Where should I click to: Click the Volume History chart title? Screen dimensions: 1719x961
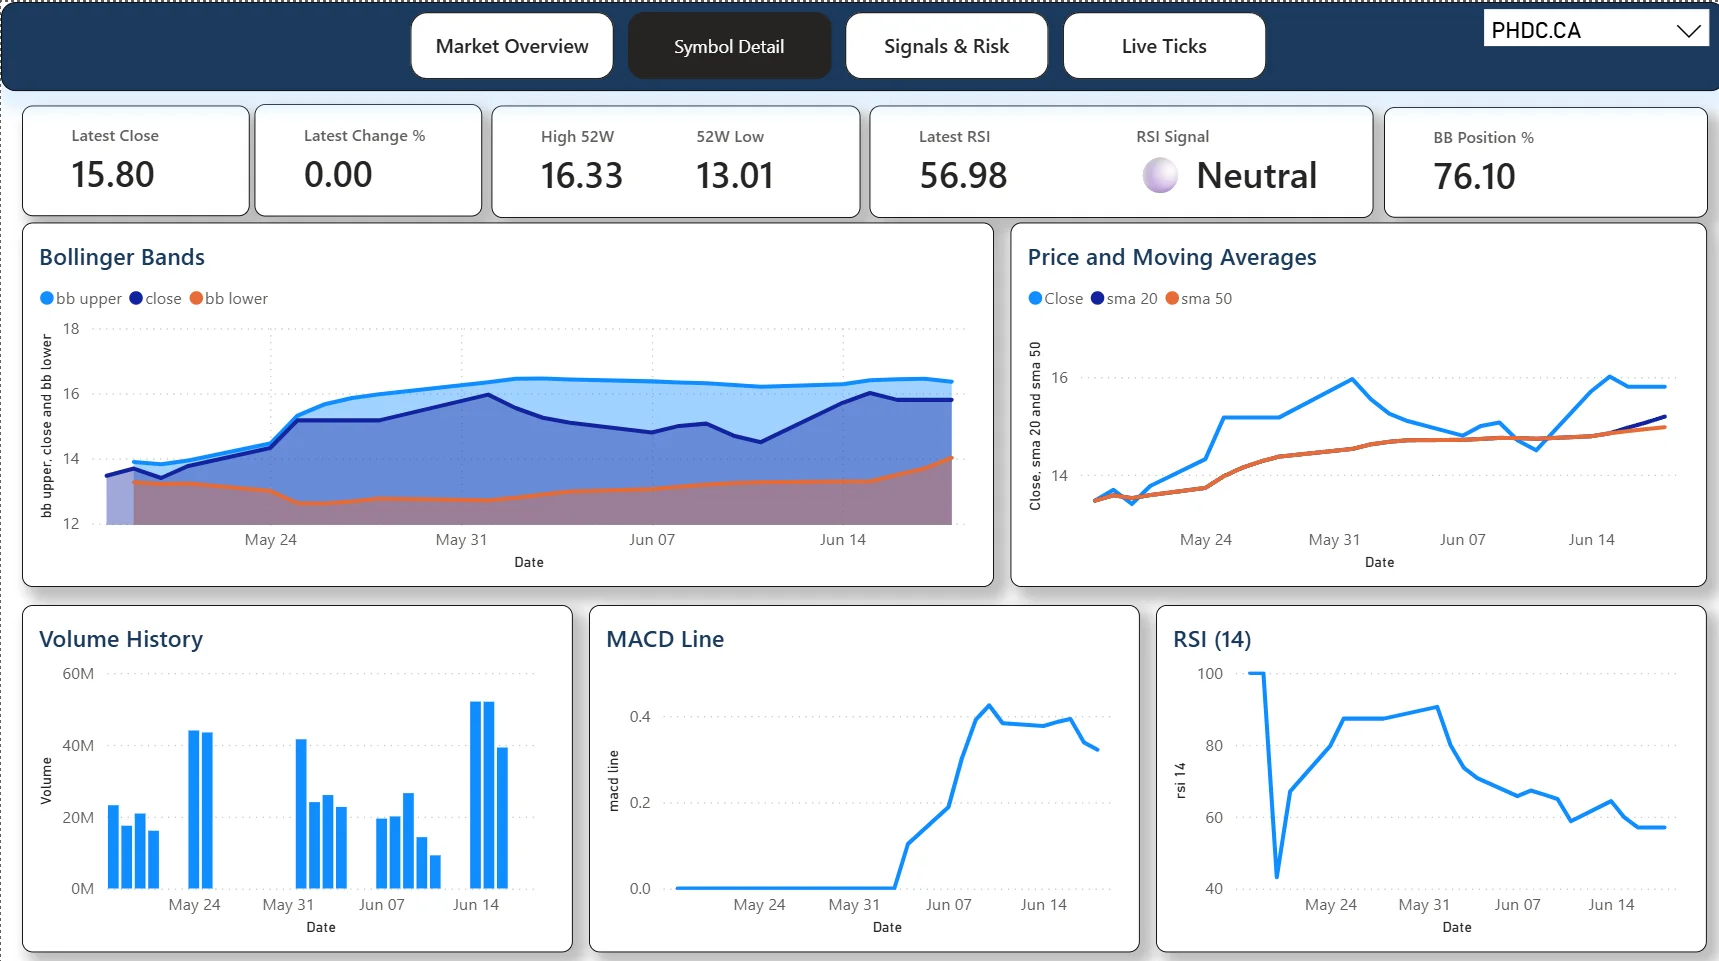pos(121,639)
